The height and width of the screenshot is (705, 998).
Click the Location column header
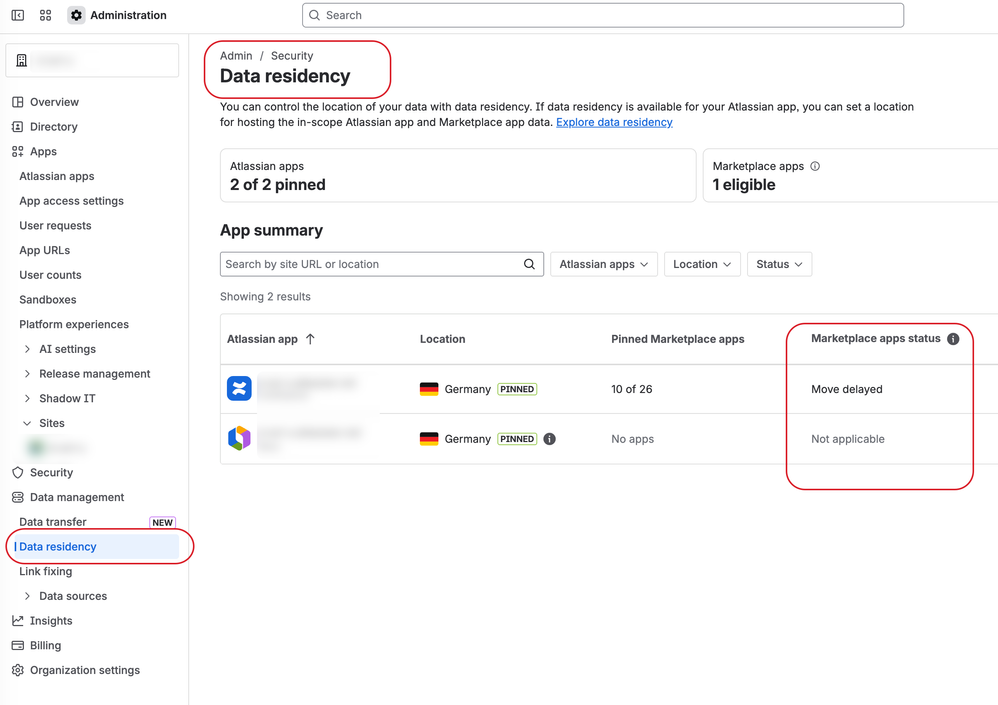442,339
